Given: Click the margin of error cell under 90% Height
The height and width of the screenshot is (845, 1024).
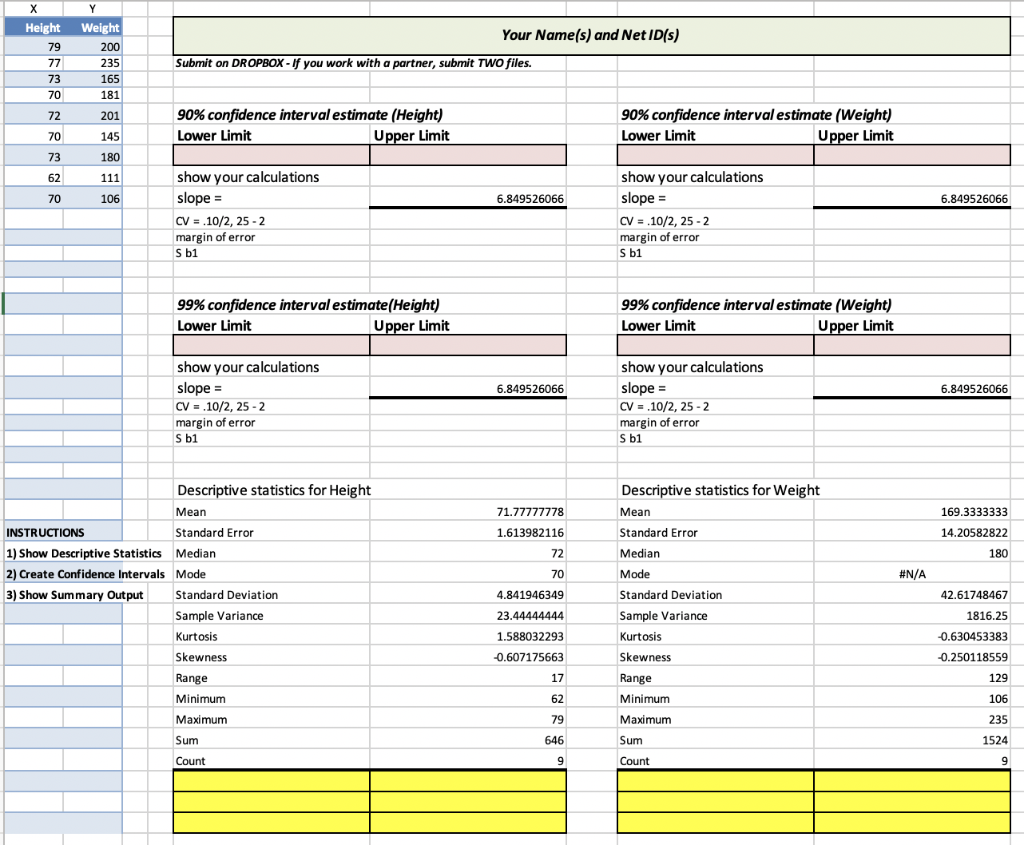Looking at the screenshot, I should 270,237.
